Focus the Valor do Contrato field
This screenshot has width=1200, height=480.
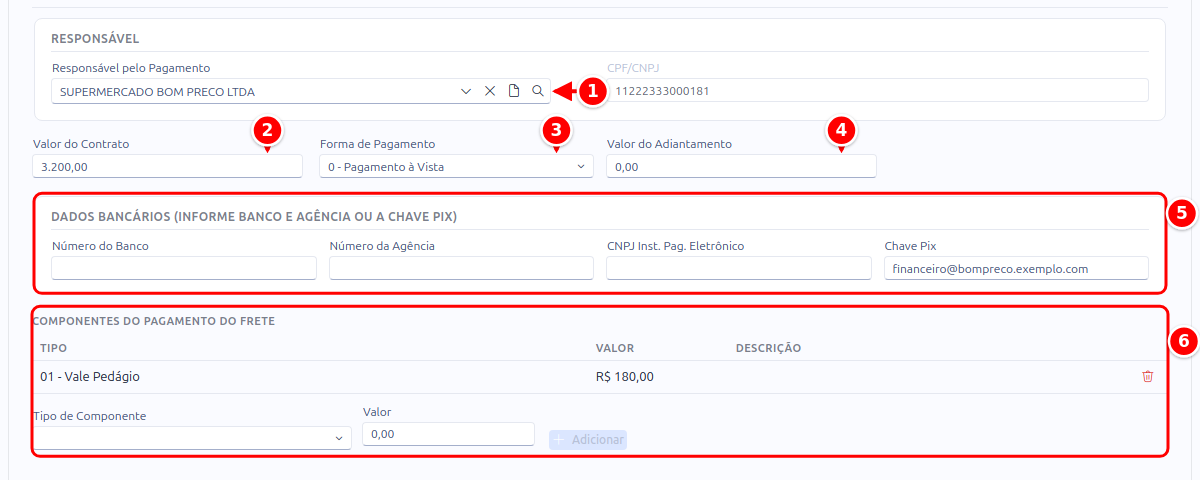click(167, 167)
